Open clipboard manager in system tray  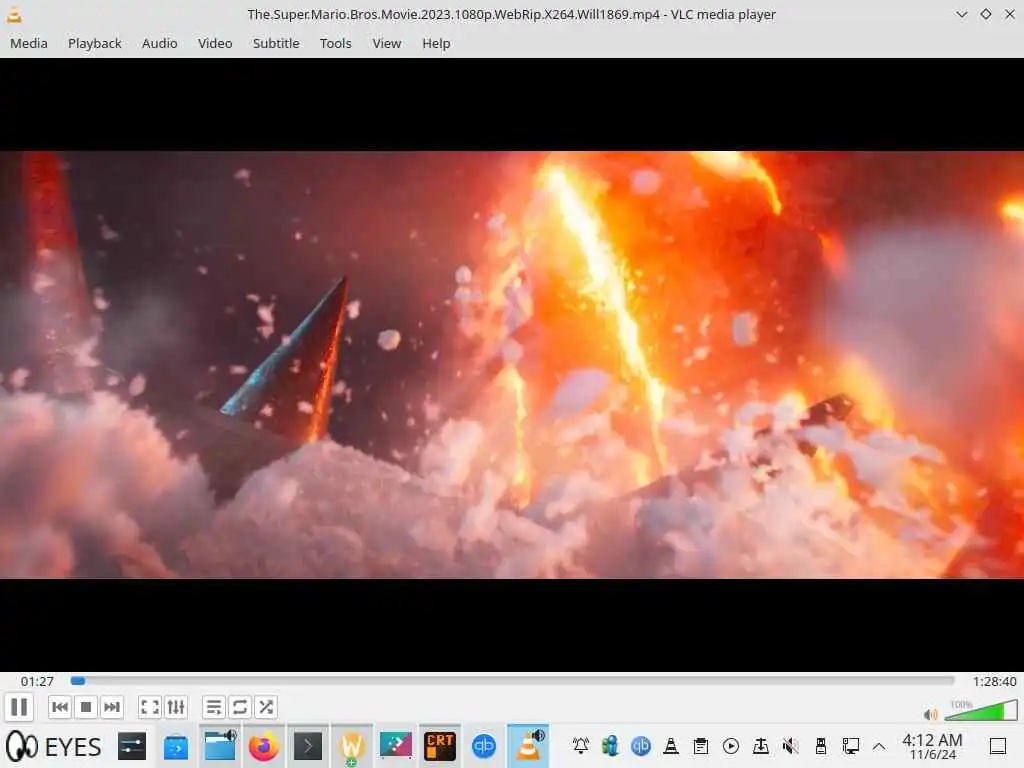(701, 746)
